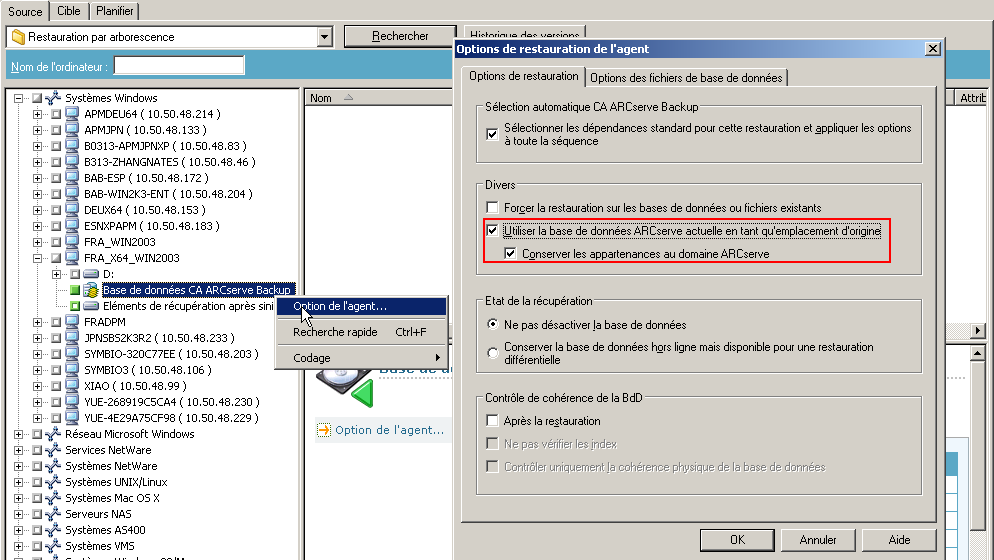Viewport: 994px width, 560px height.
Task: Select Conserver la base de données hors ligne
Action: click(493, 353)
